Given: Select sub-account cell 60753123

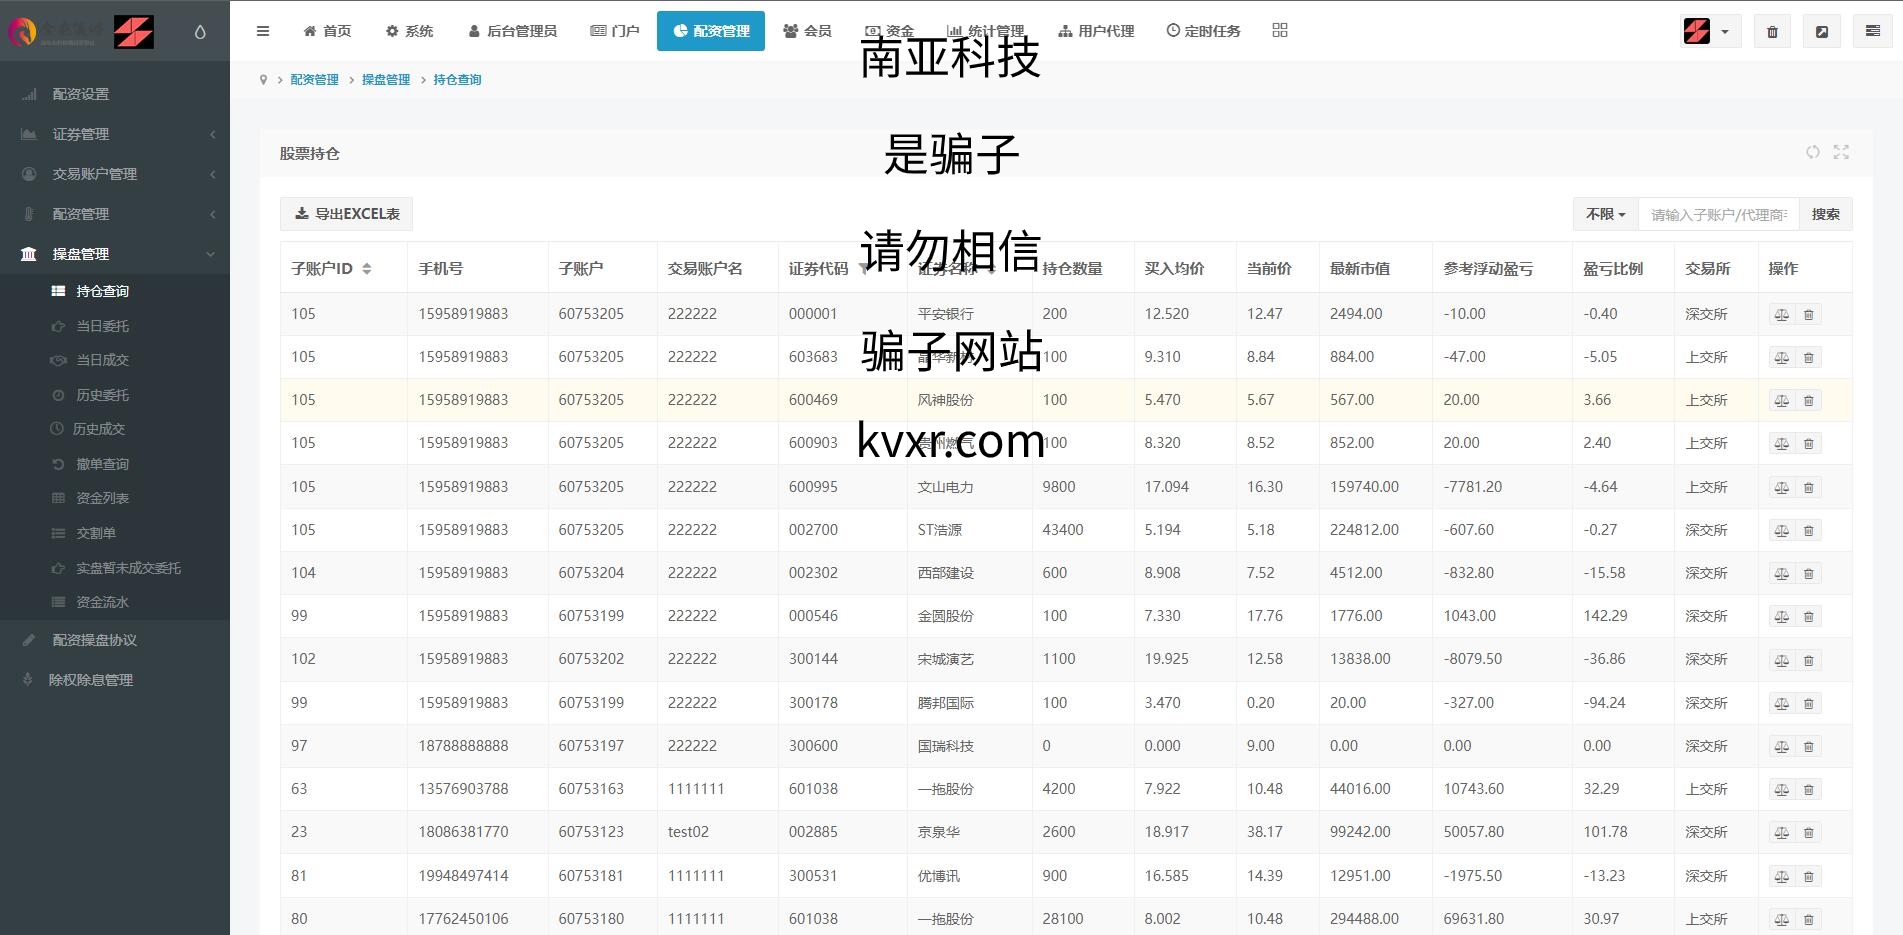Looking at the screenshot, I should (591, 832).
